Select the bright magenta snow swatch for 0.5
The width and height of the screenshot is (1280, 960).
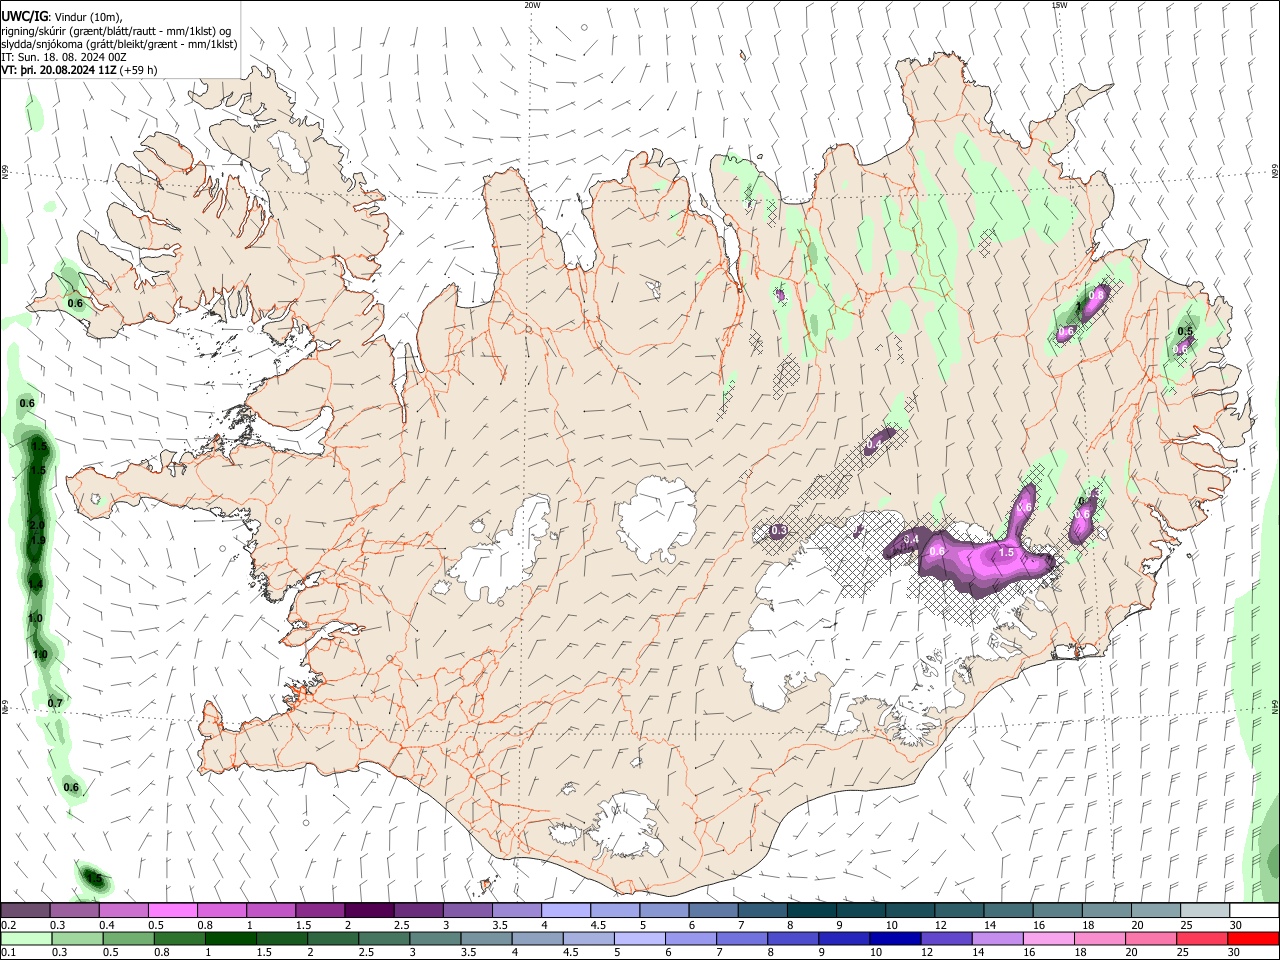173,911
